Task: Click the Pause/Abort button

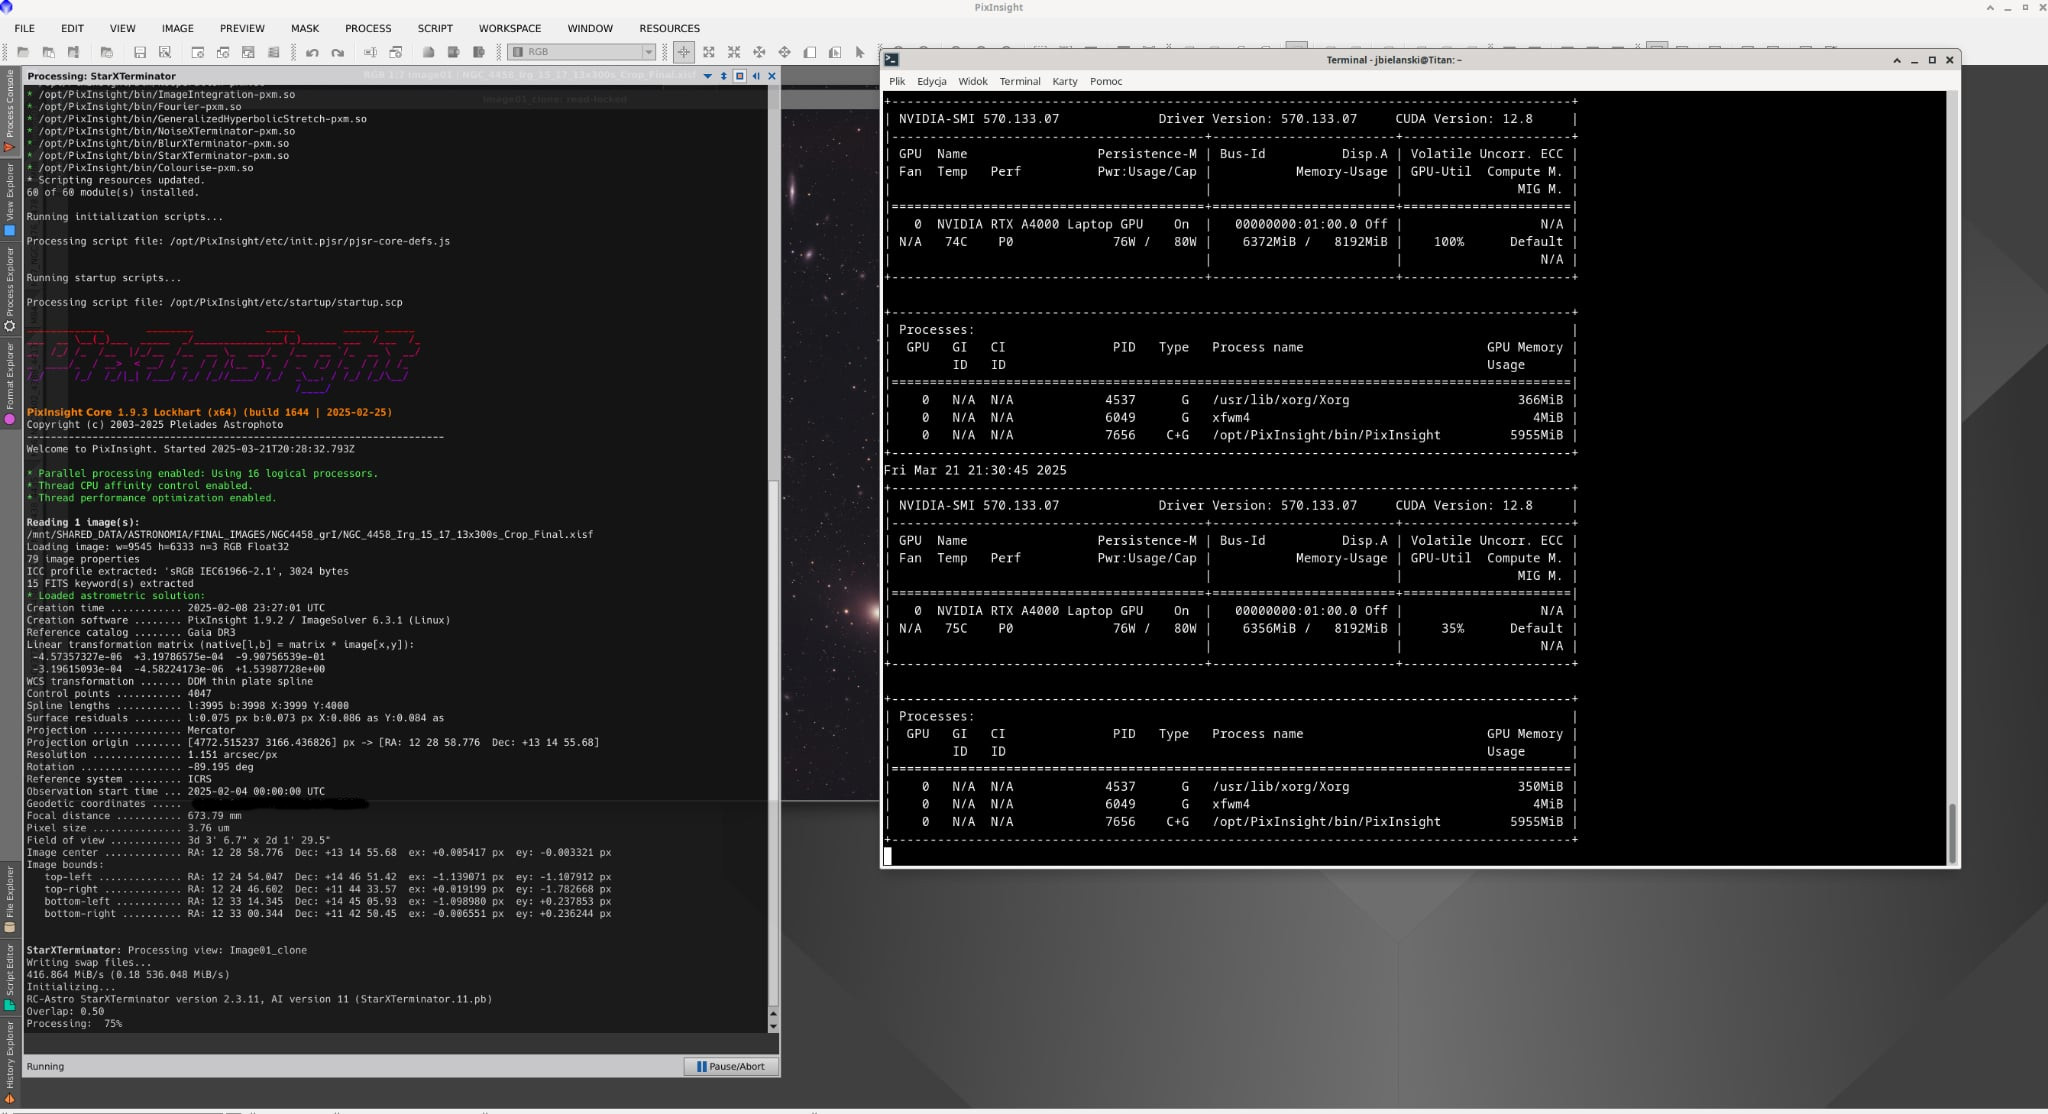Action: pos(731,1067)
